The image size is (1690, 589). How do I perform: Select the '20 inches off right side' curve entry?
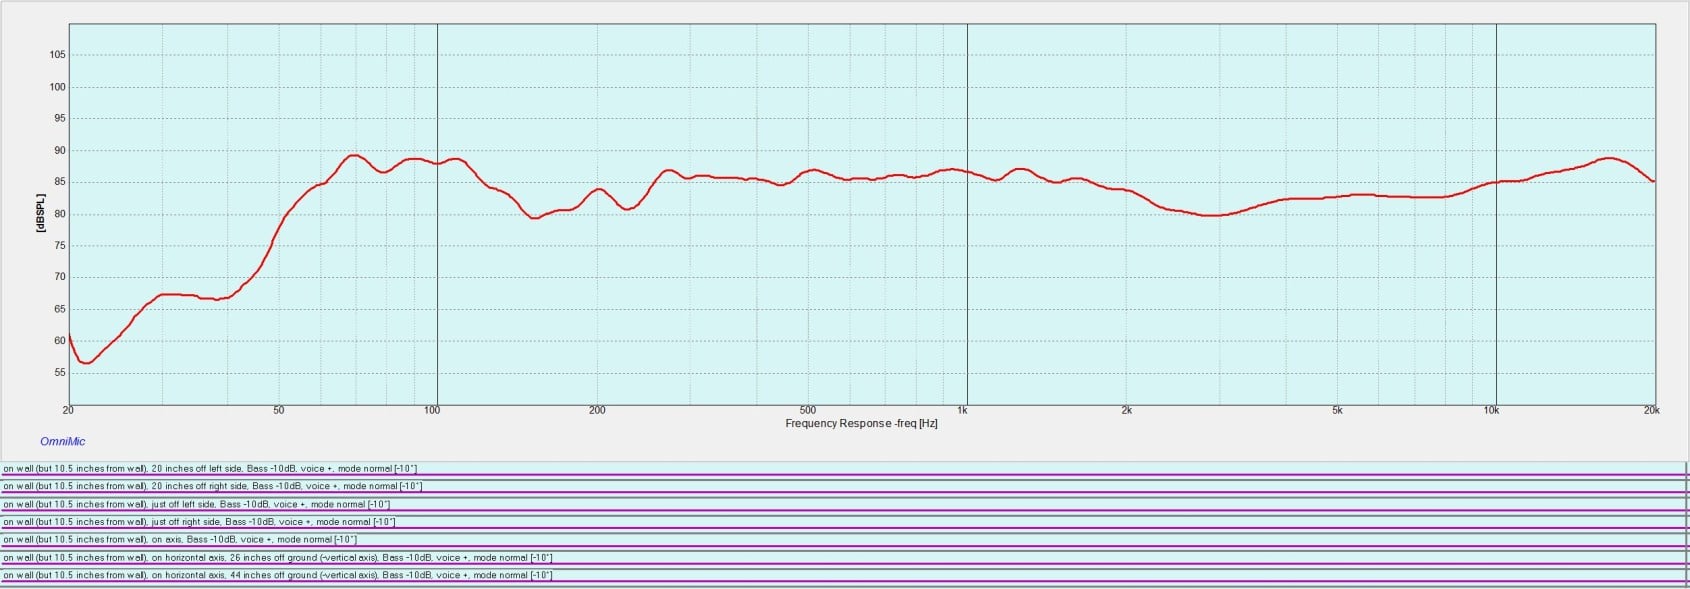[x=212, y=486]
